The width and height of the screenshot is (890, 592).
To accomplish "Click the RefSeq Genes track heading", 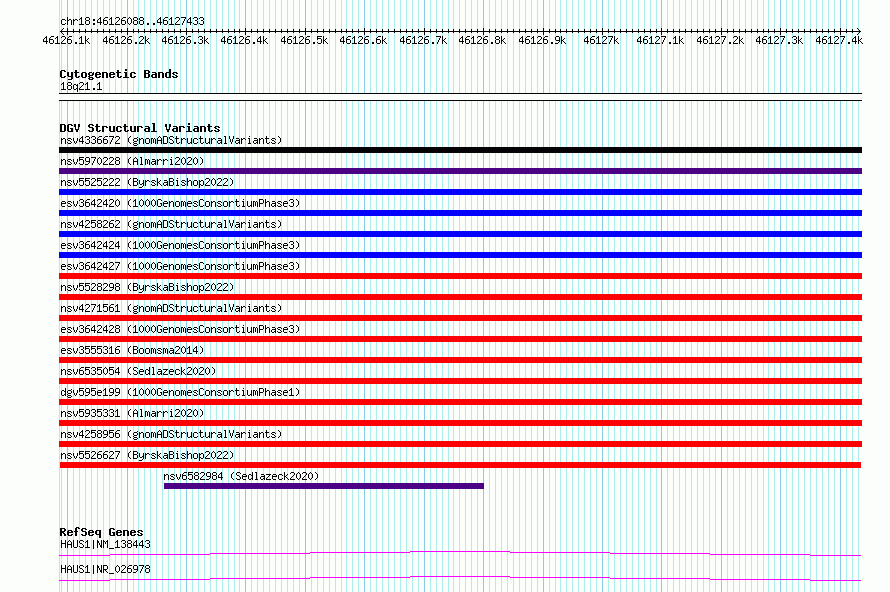I will tap(101, 532).
